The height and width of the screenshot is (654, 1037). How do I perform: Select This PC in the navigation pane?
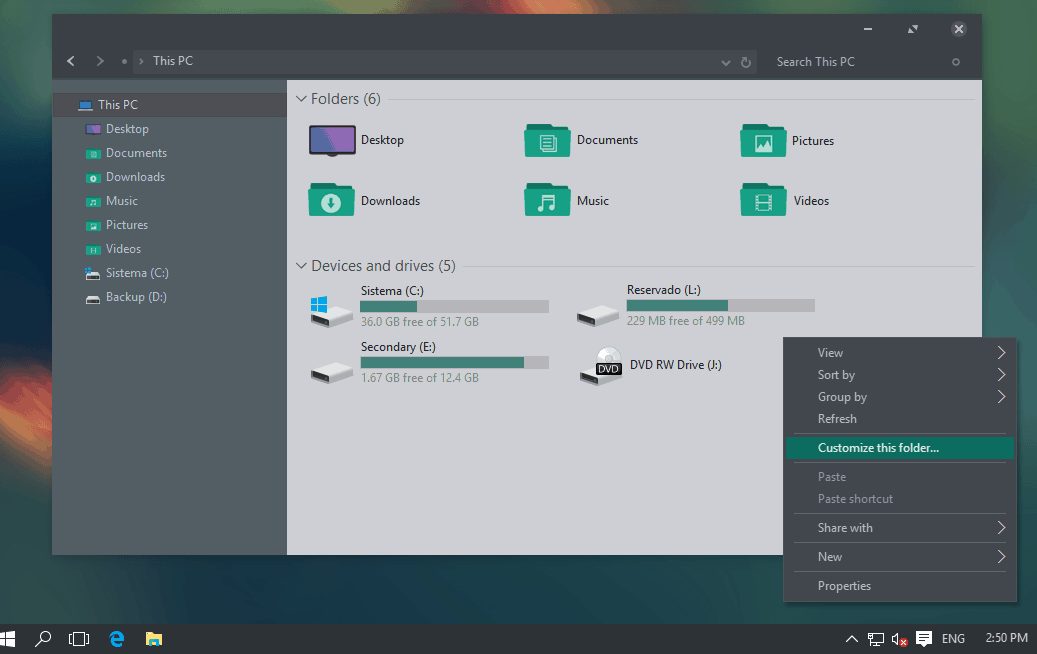169,105
